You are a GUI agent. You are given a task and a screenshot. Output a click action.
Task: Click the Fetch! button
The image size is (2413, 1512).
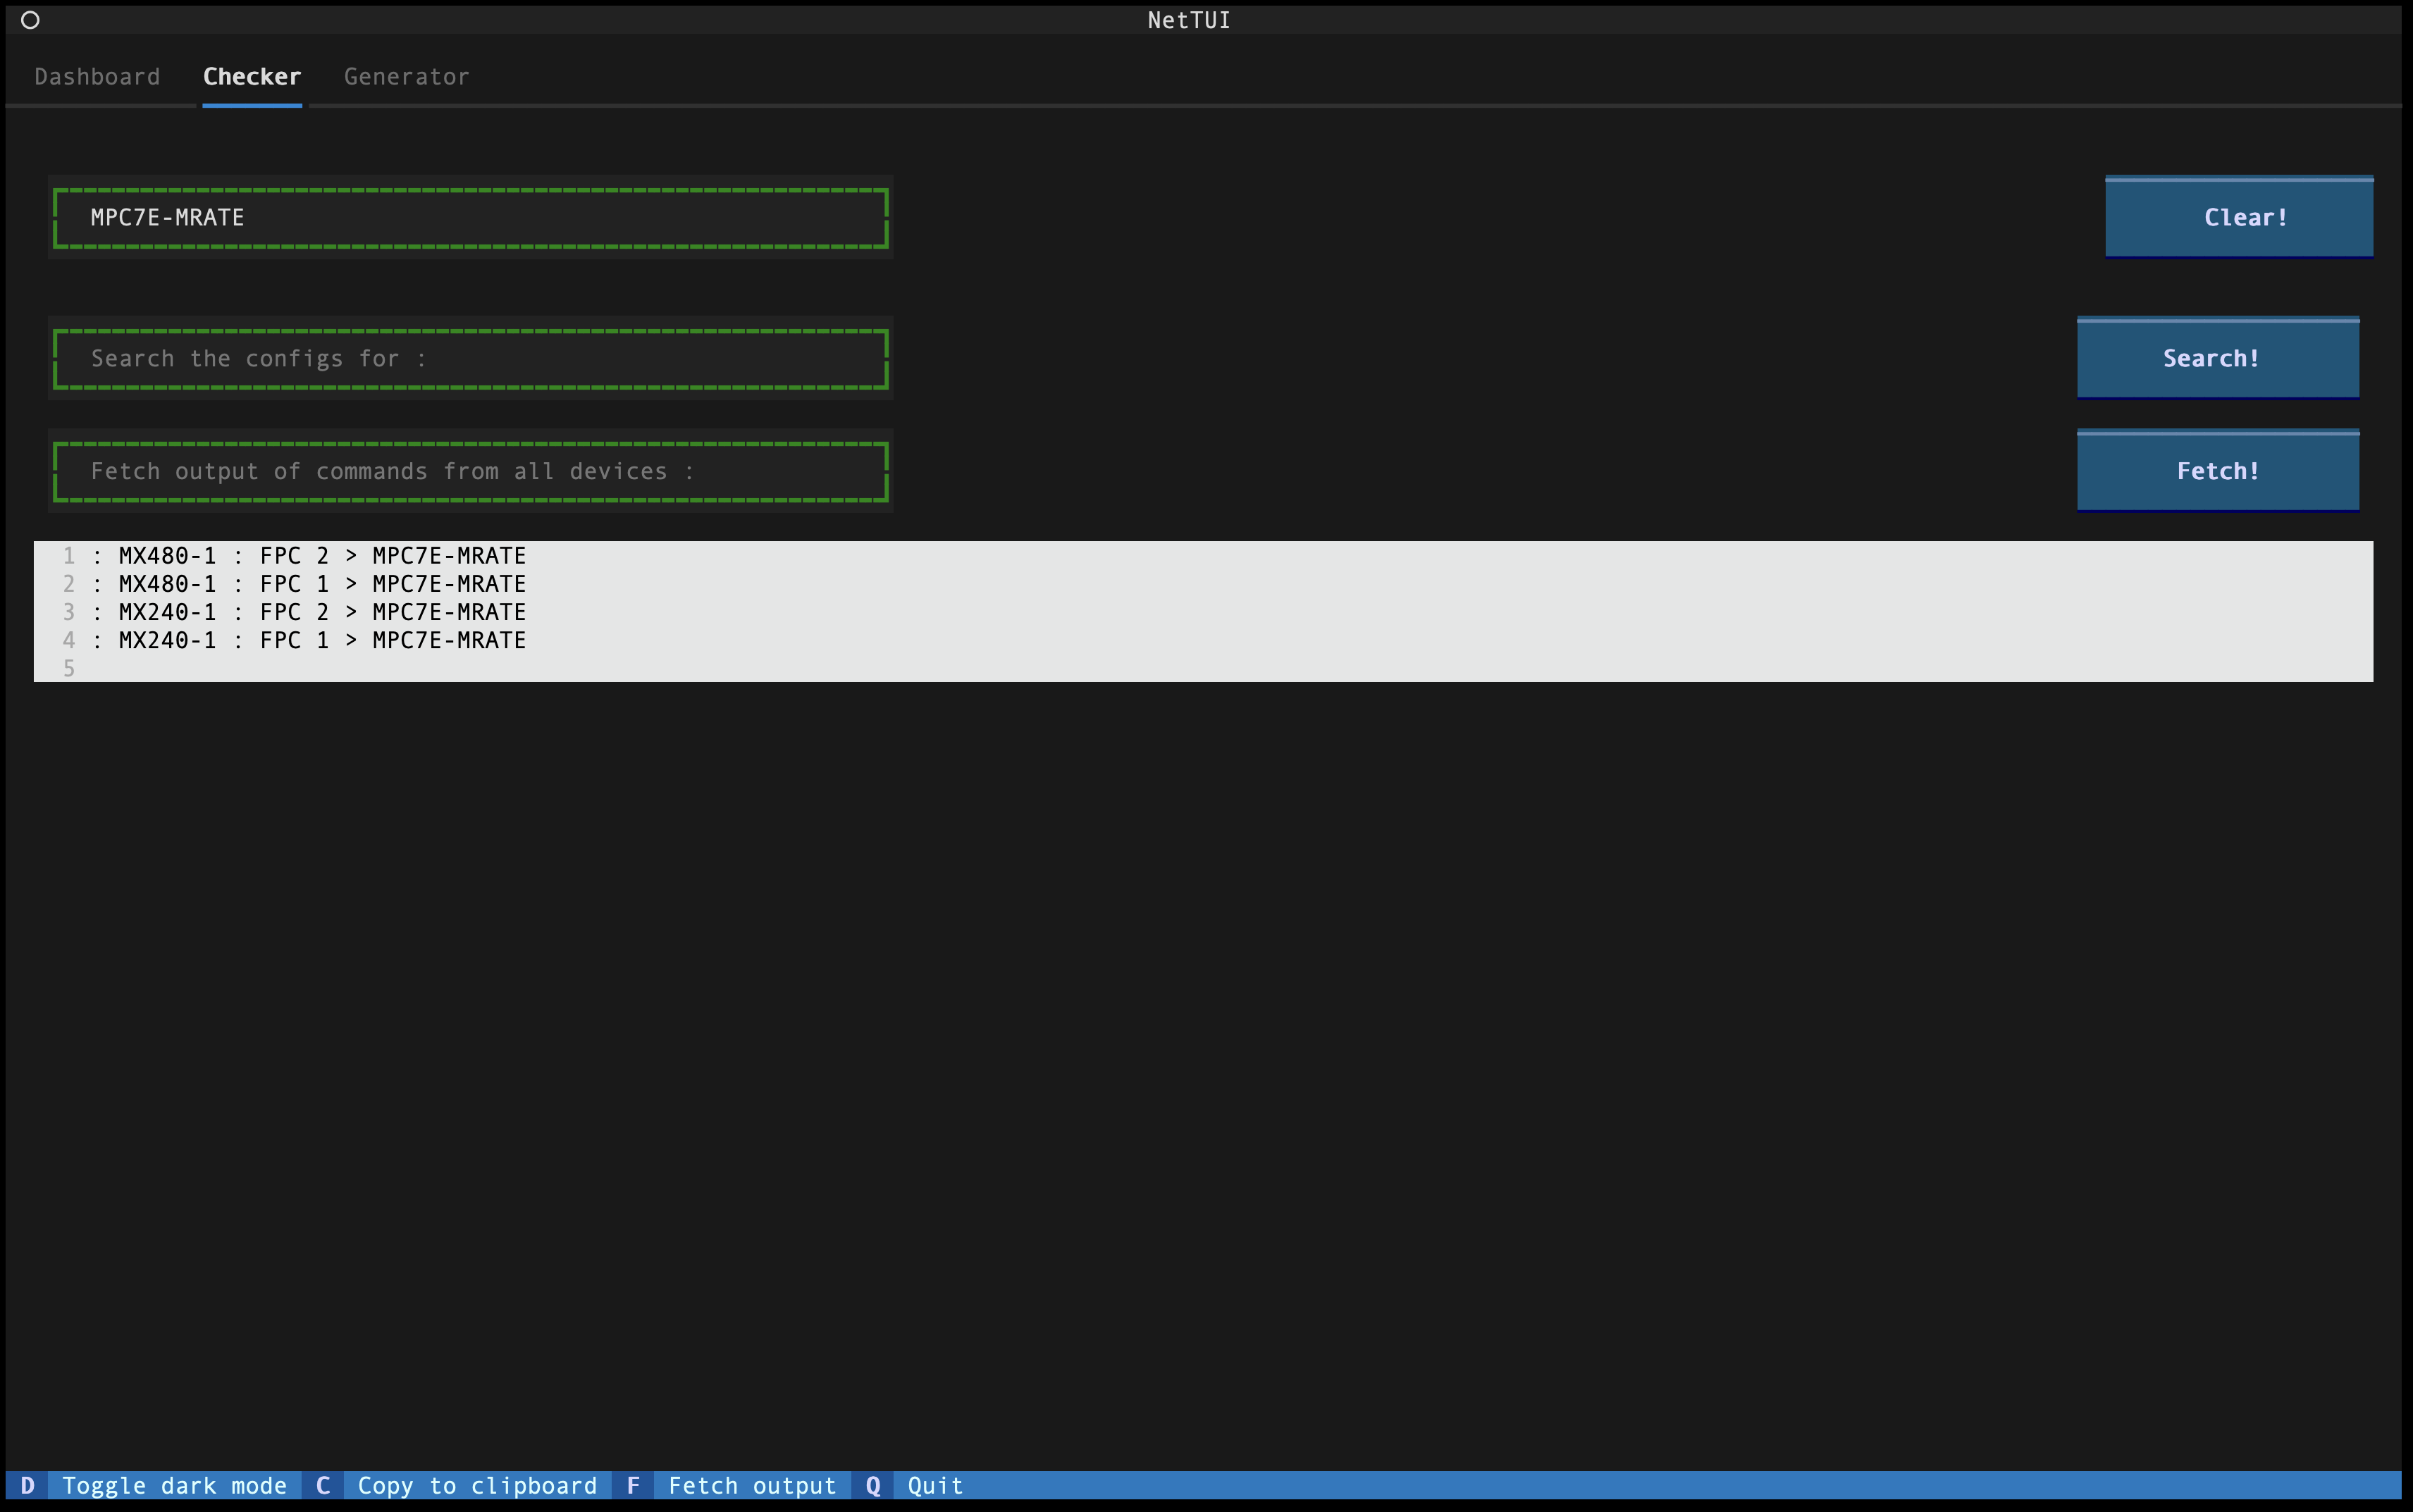2218,471
